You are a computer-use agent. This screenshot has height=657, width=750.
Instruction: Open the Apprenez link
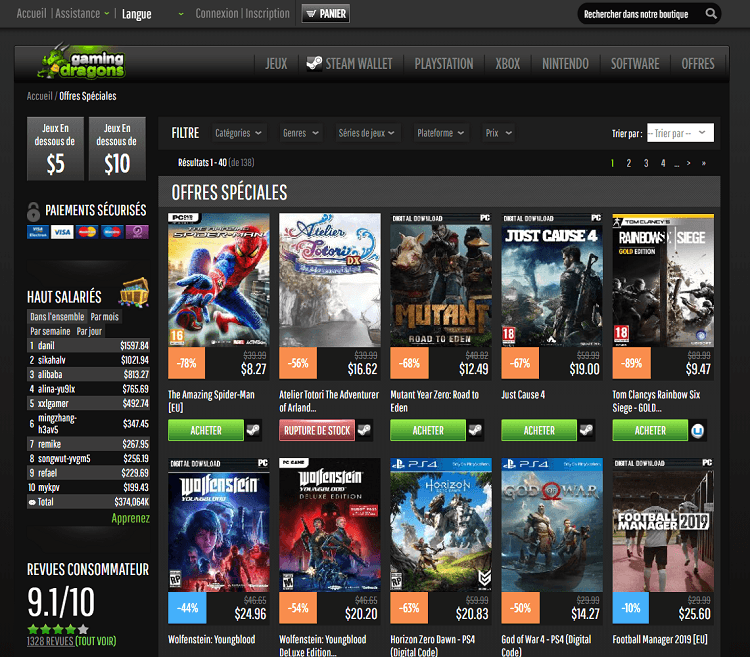tap(131, 518)
